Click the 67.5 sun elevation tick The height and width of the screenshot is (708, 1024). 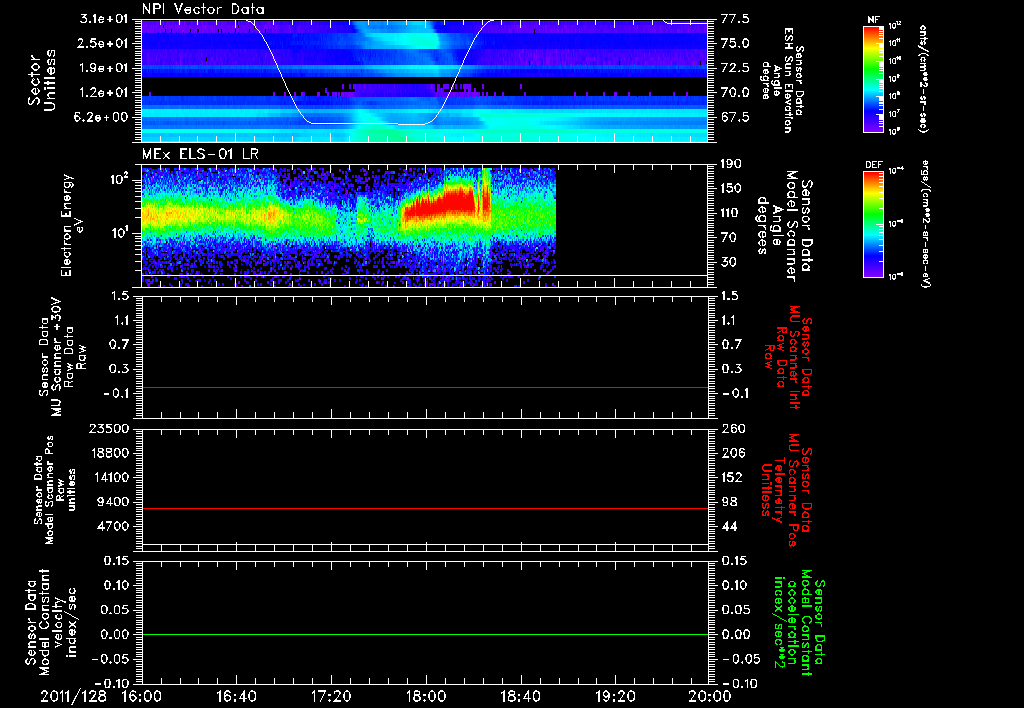[735, 118]
